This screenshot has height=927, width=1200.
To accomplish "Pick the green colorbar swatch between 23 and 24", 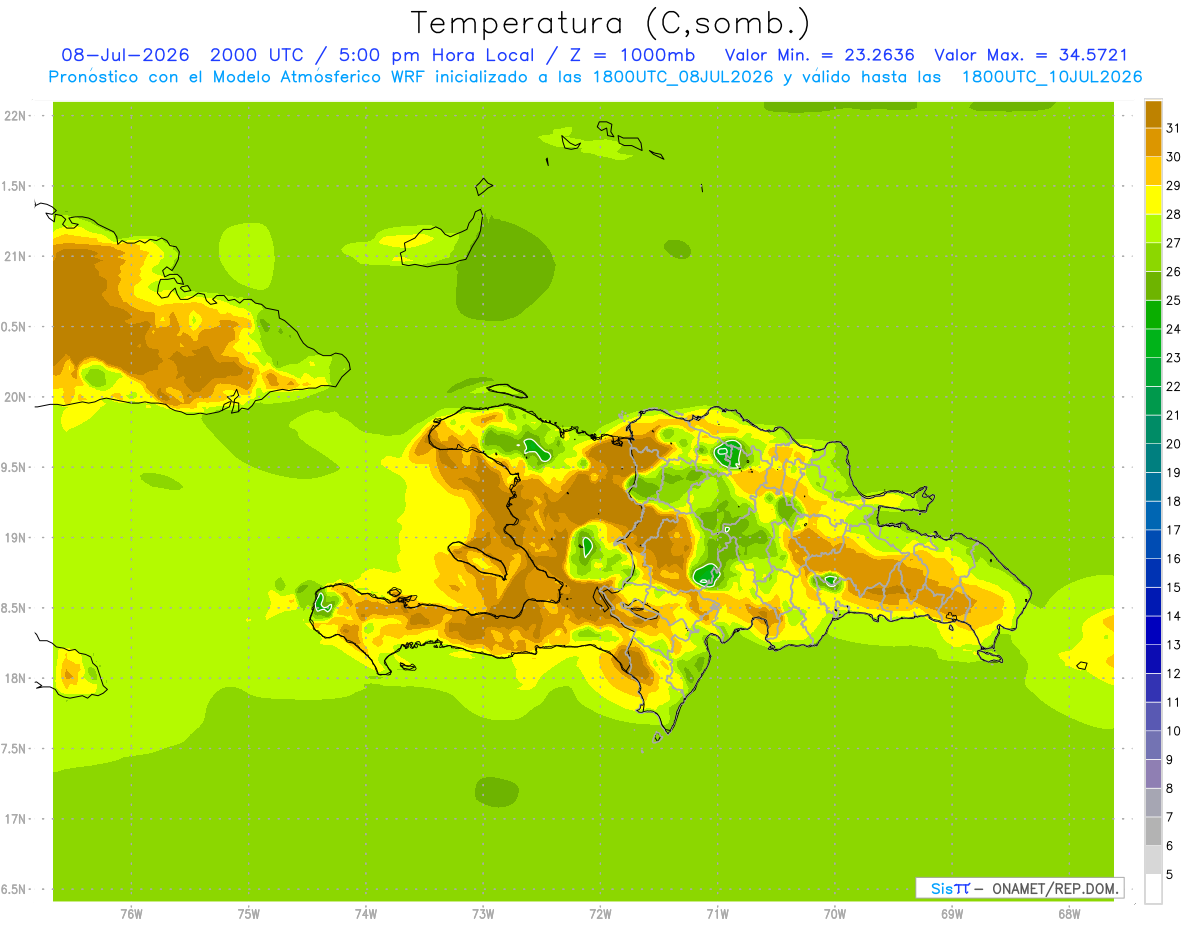I will pyautogui.click(x=1153, y=343).
